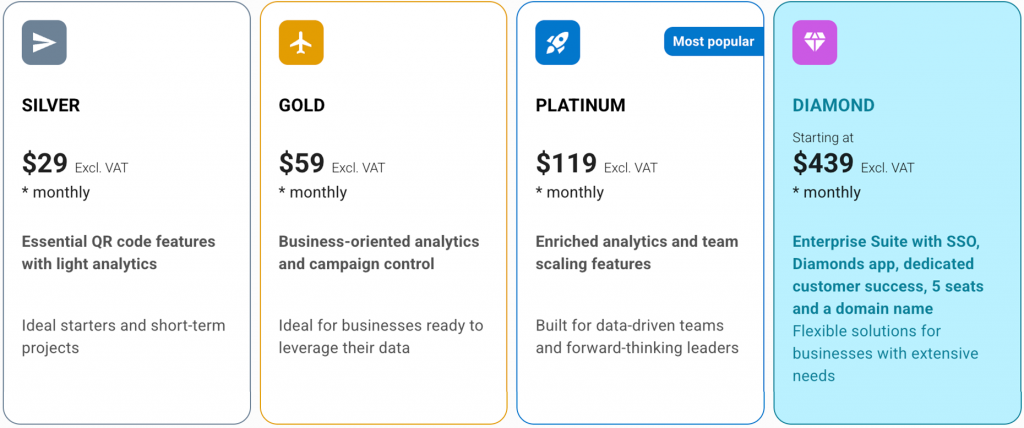The height and width of the screenshot is (428, 1024).
Task: Select the DIAMOND plan title
Action: (x=833, y=105)
